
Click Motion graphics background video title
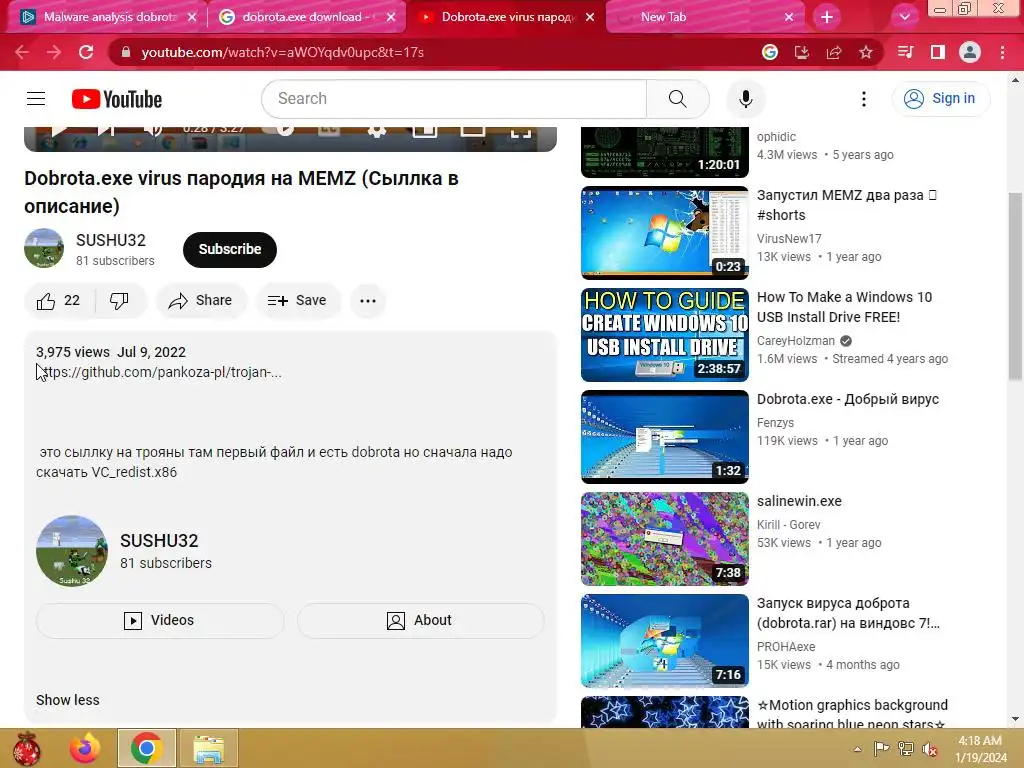(x=852, y=715)
